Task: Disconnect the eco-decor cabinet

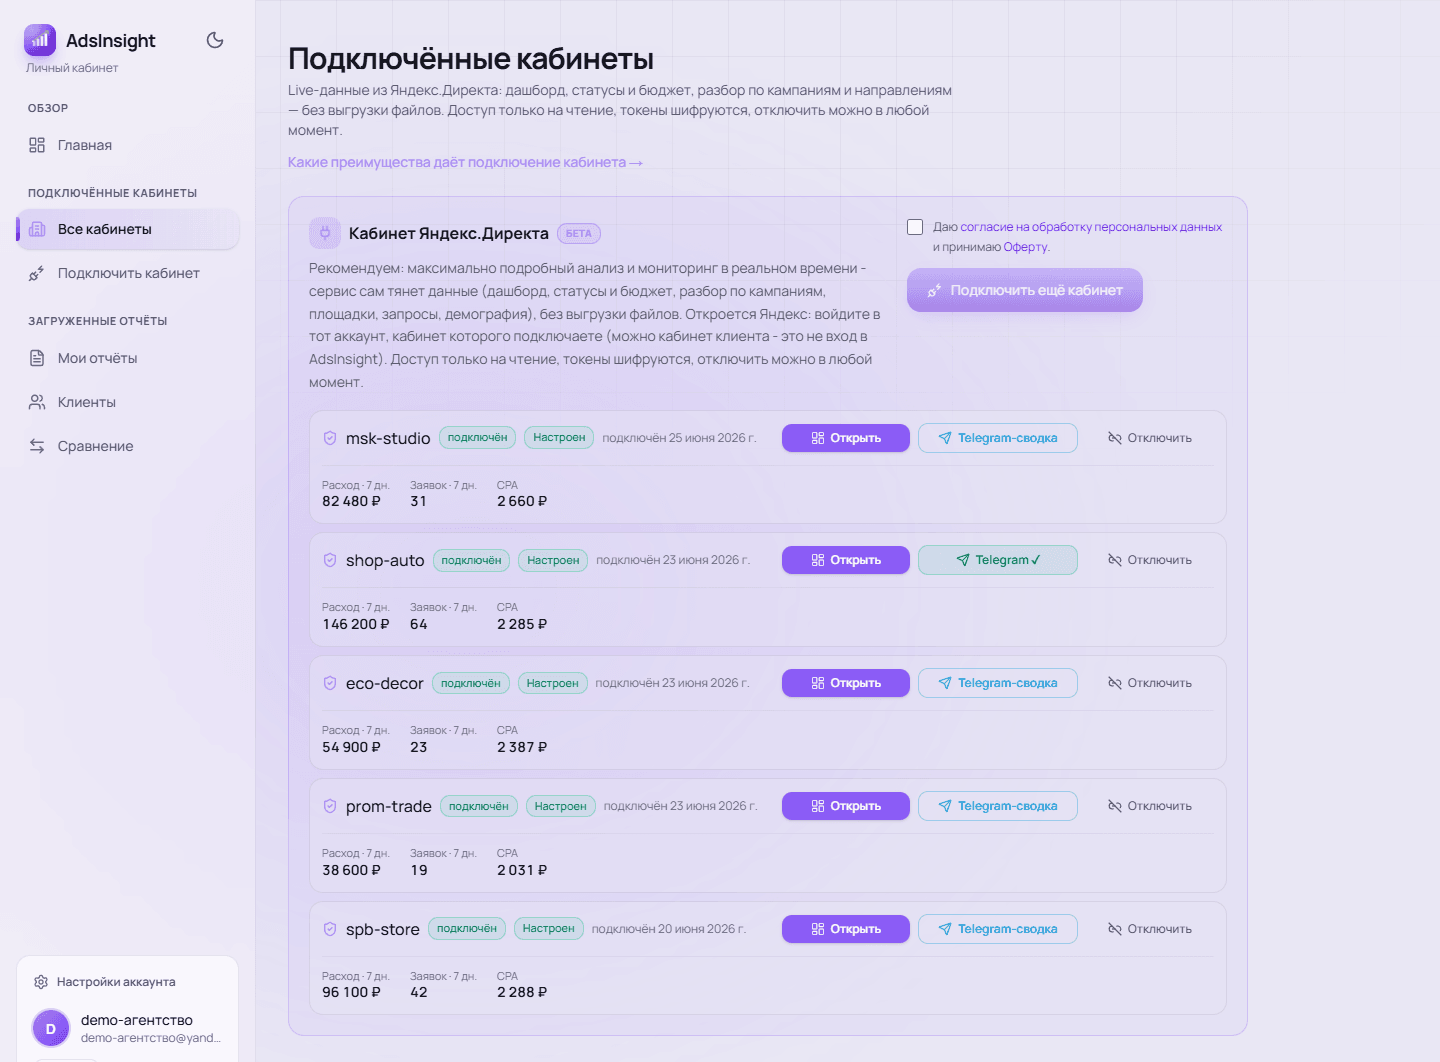Action: click(x=1150, y=683)
